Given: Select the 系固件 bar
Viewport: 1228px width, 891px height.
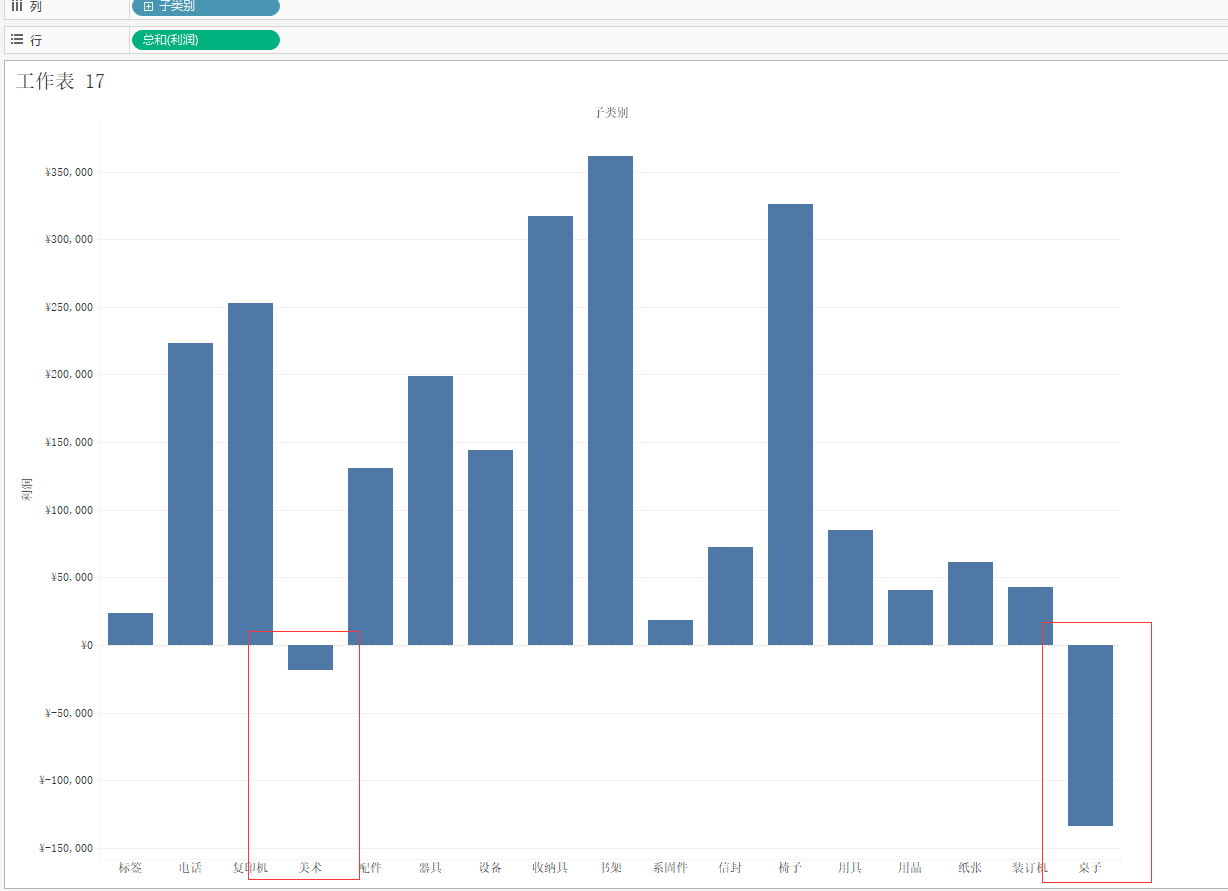Looking at the screenshot, I should pyautogui.click(x=670, y=632).
